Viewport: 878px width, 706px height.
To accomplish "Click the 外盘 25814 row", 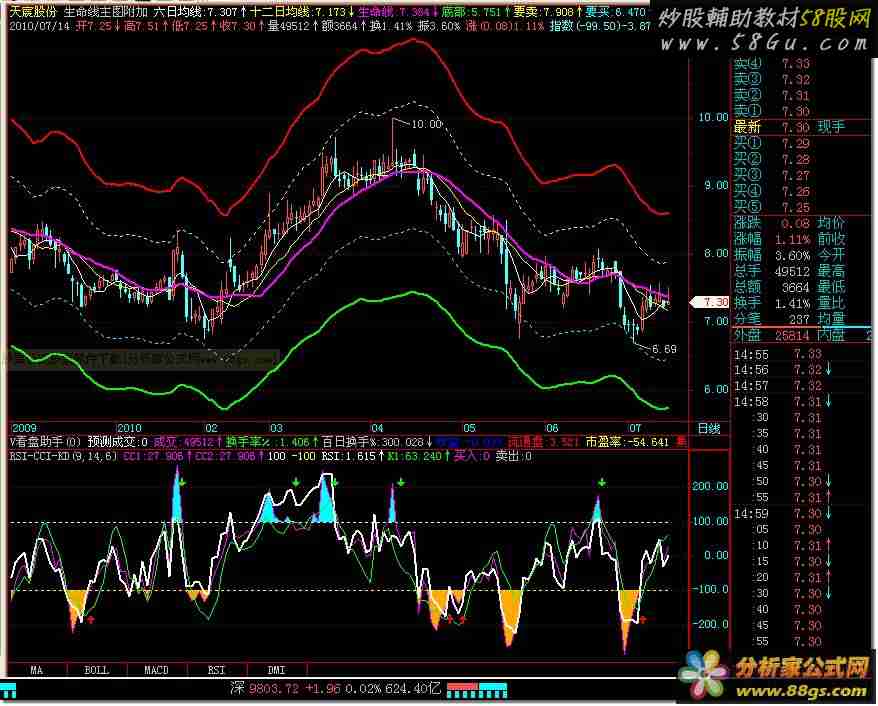I will 772,335.
